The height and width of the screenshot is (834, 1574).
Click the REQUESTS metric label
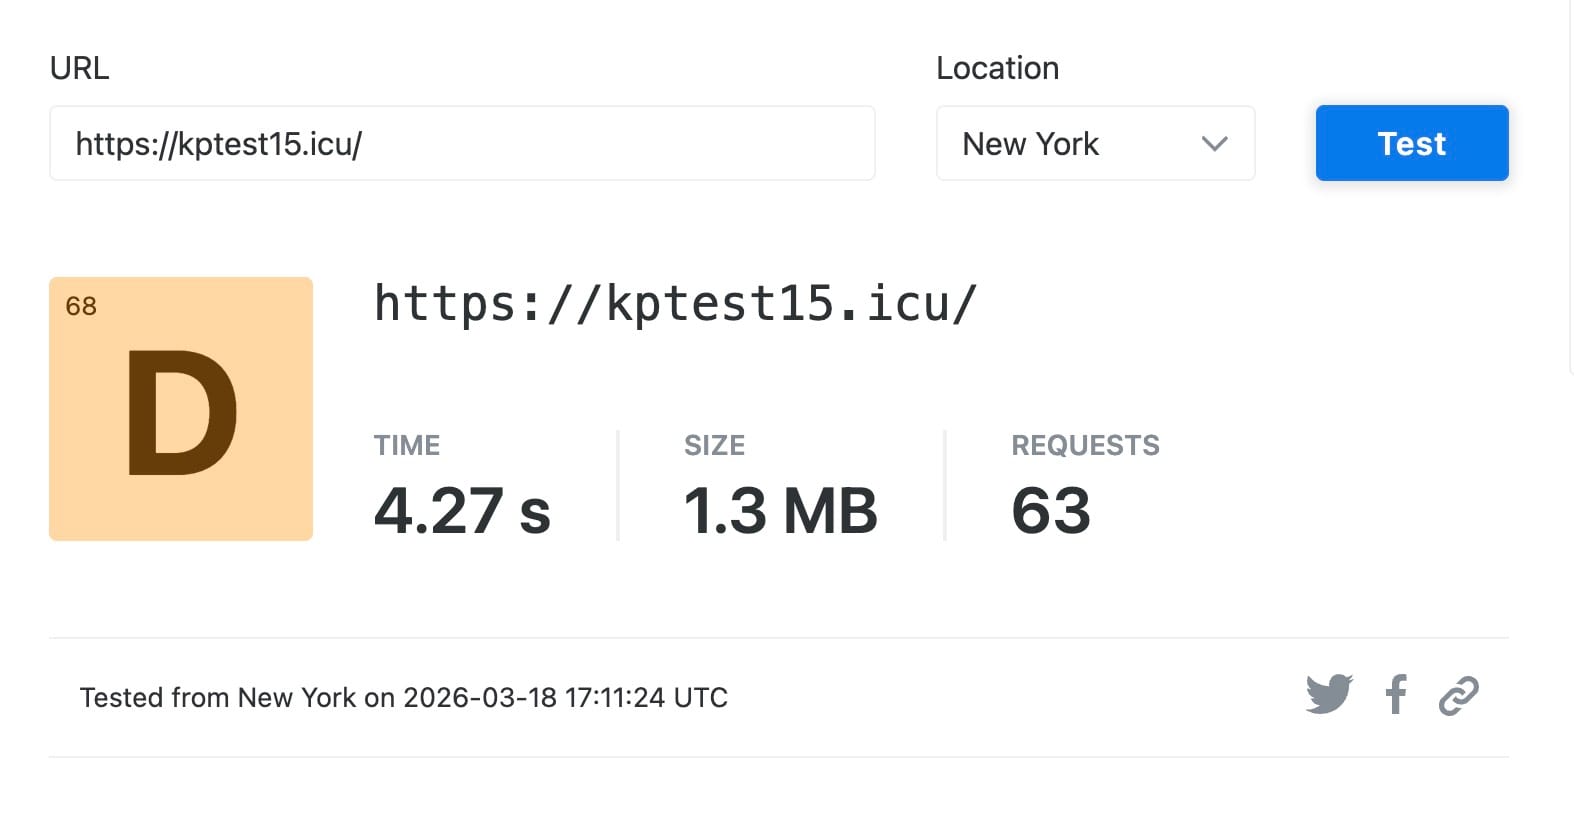(1085, 445)
